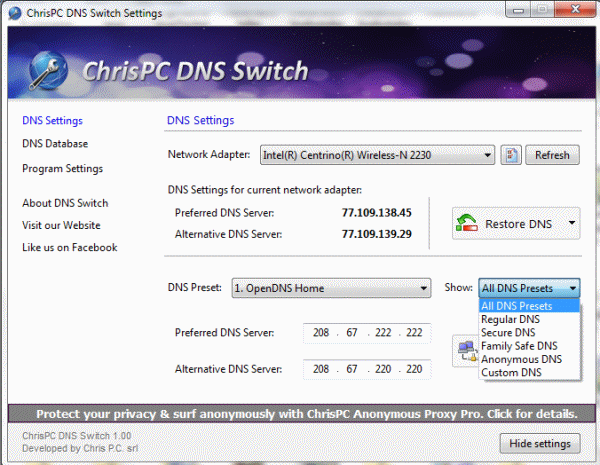Pick Custom DNS from the list
The height and width of the screenshot is (465, 600).
[529, 372]
